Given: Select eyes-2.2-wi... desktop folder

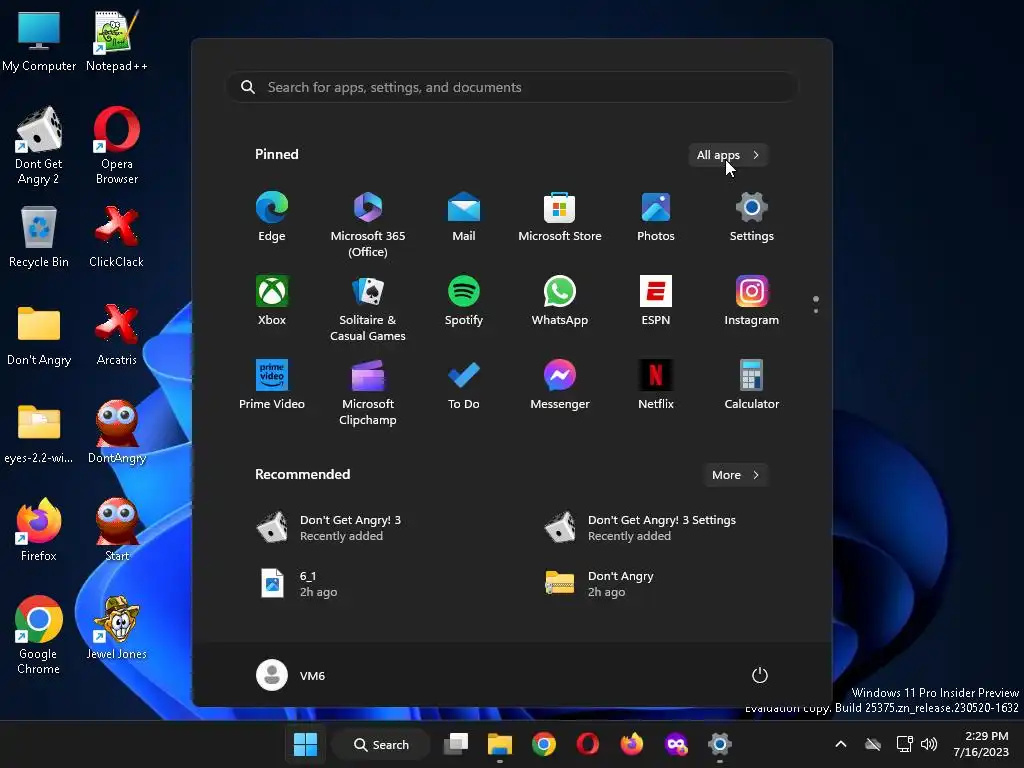Looking at the screenshot, I should pyautogui.click(x=39, y=432).
